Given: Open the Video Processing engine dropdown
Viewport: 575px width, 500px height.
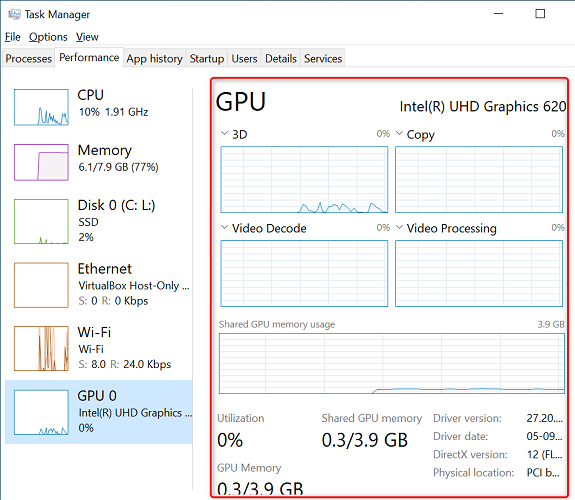Looking at the screenshot, I should click(399, 227).
